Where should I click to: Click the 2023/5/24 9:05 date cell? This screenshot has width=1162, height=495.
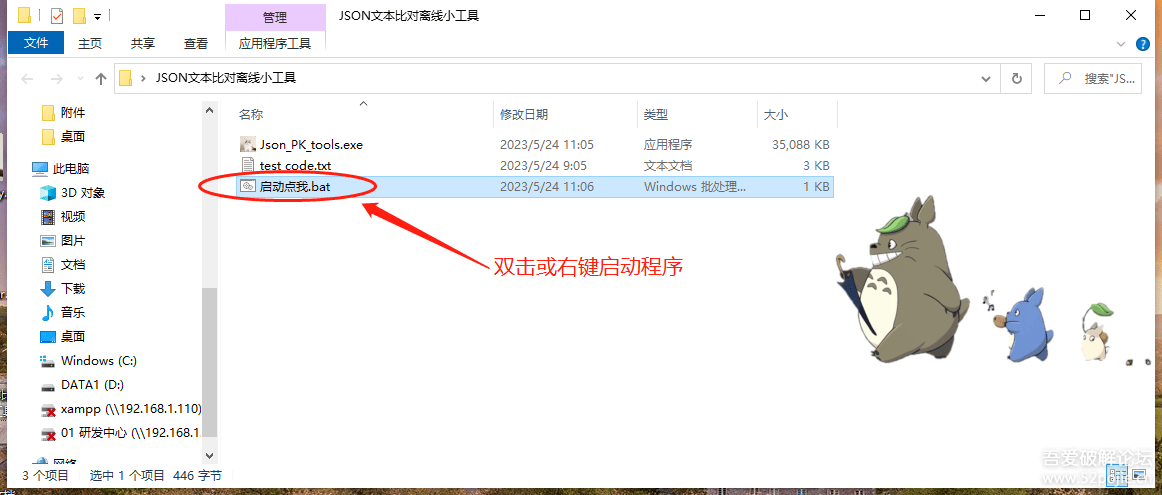[542, 165]
